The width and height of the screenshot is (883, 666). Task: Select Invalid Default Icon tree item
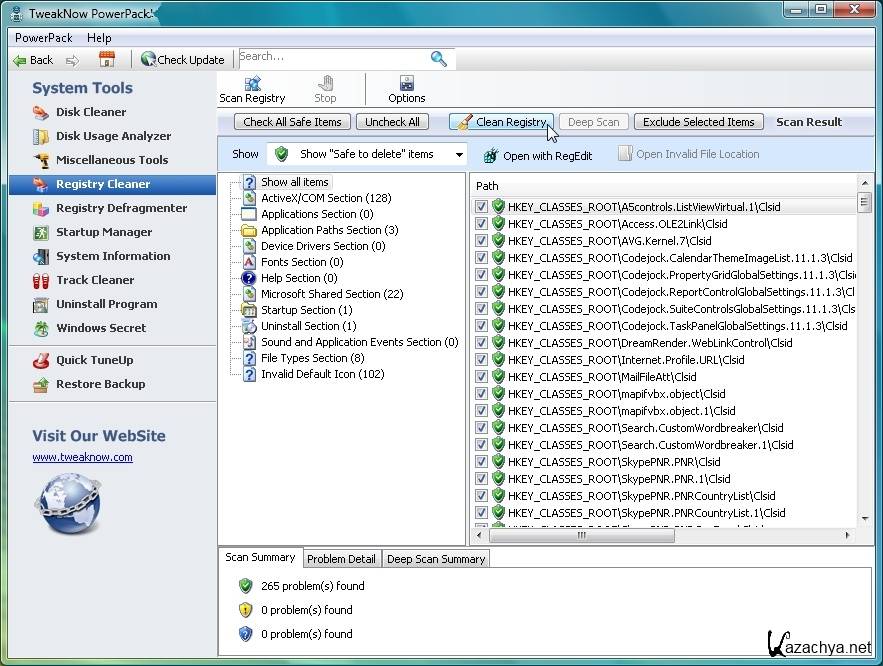click(322, 374)
